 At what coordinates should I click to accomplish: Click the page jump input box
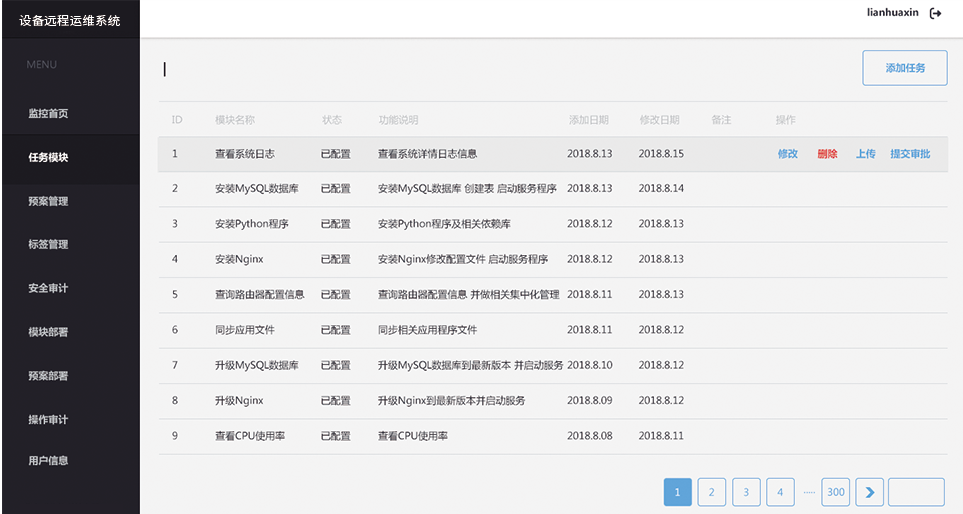pos(915,492)
